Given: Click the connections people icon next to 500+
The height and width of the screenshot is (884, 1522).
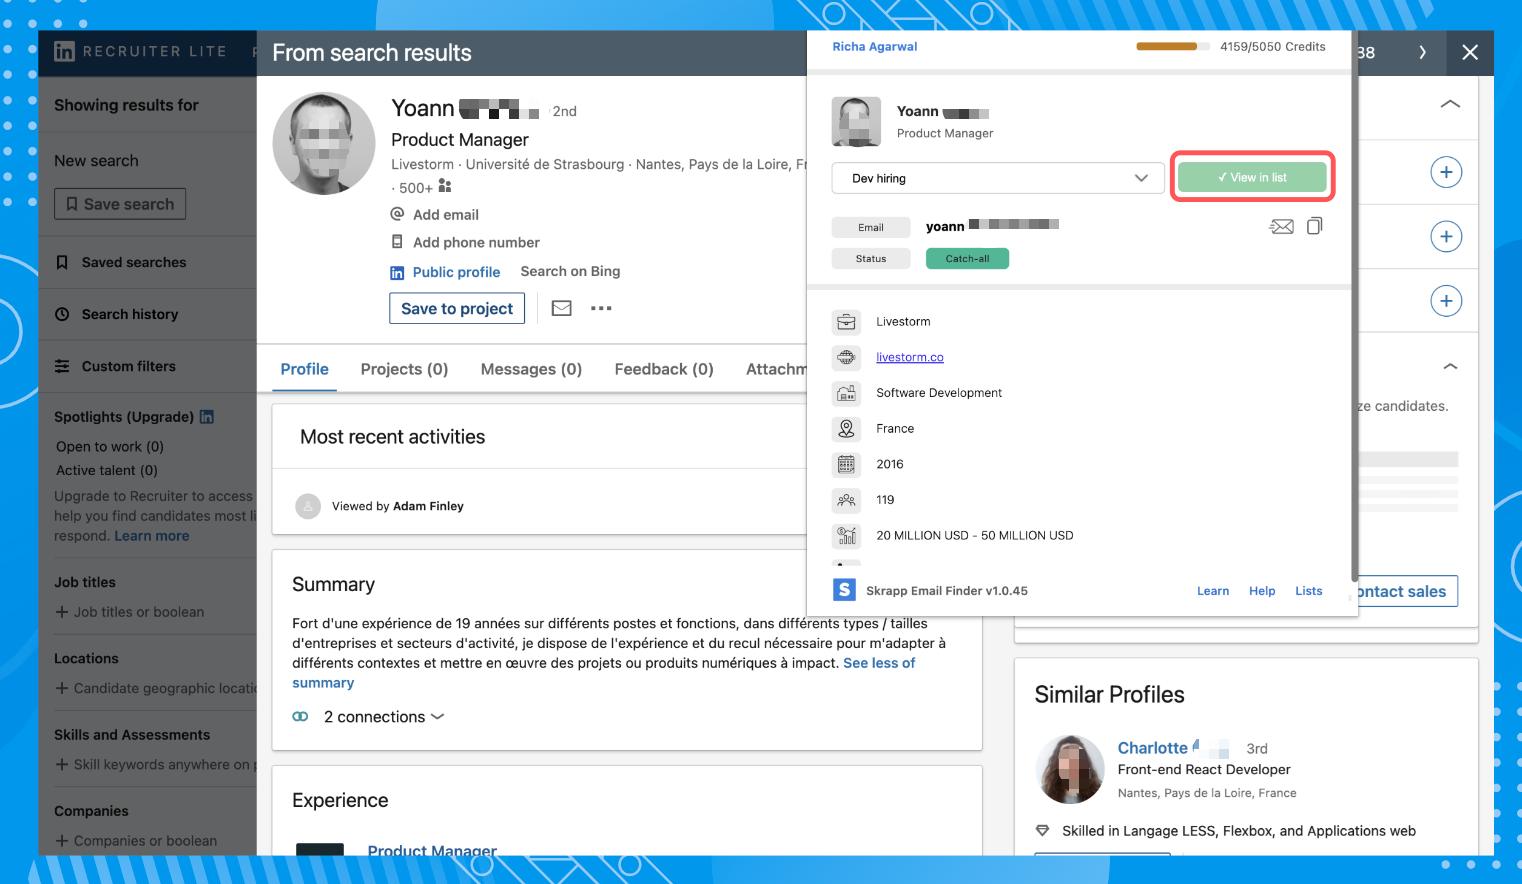Looking at the screenshot, I should (x=445, y=186).
